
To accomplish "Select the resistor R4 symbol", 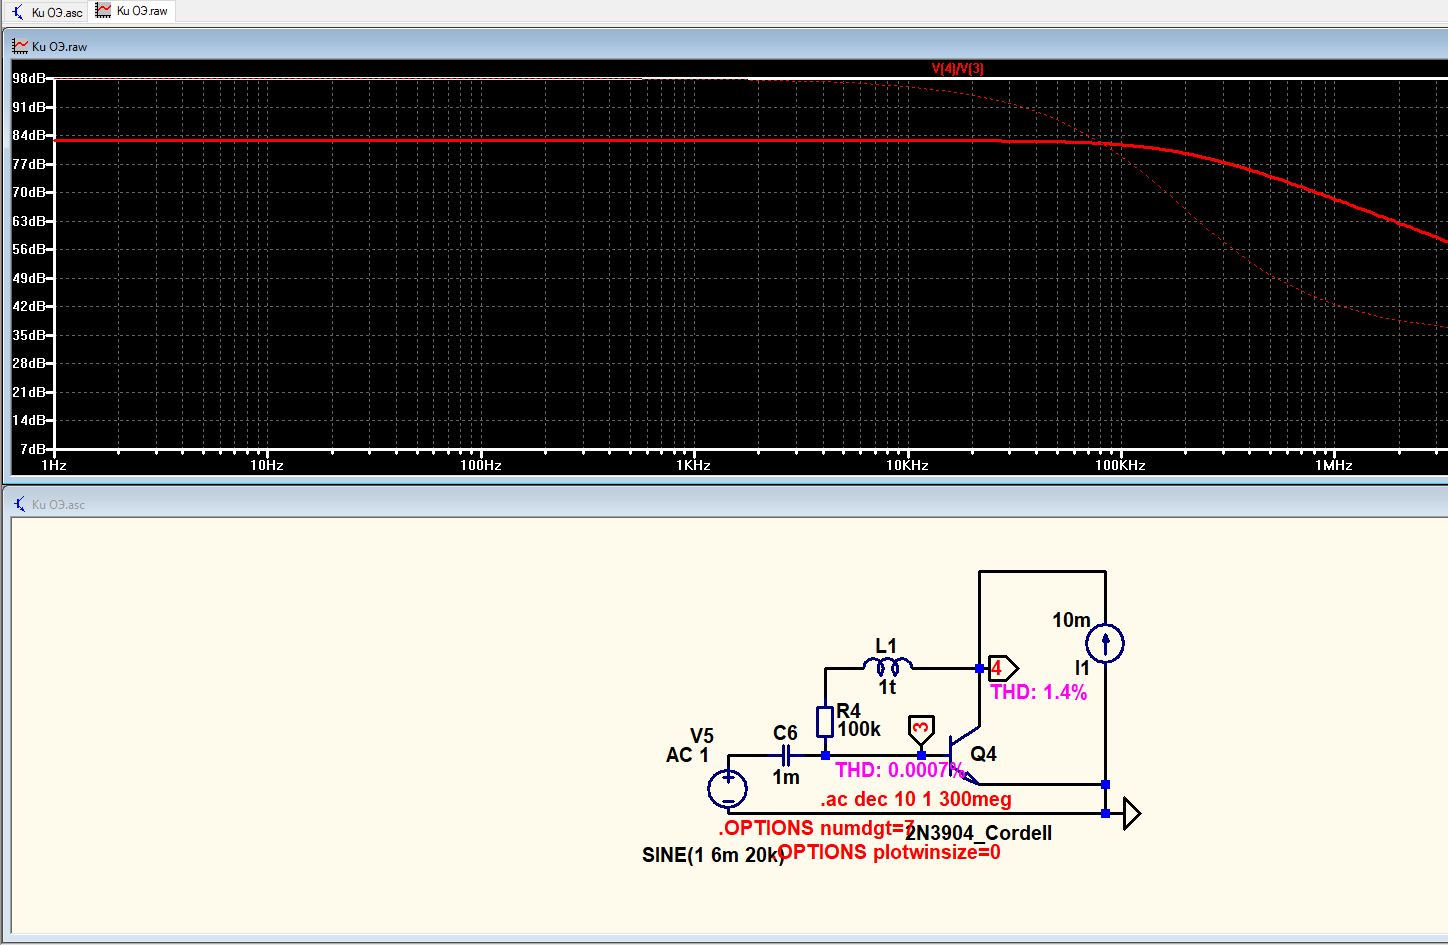I will coord(825,721).
